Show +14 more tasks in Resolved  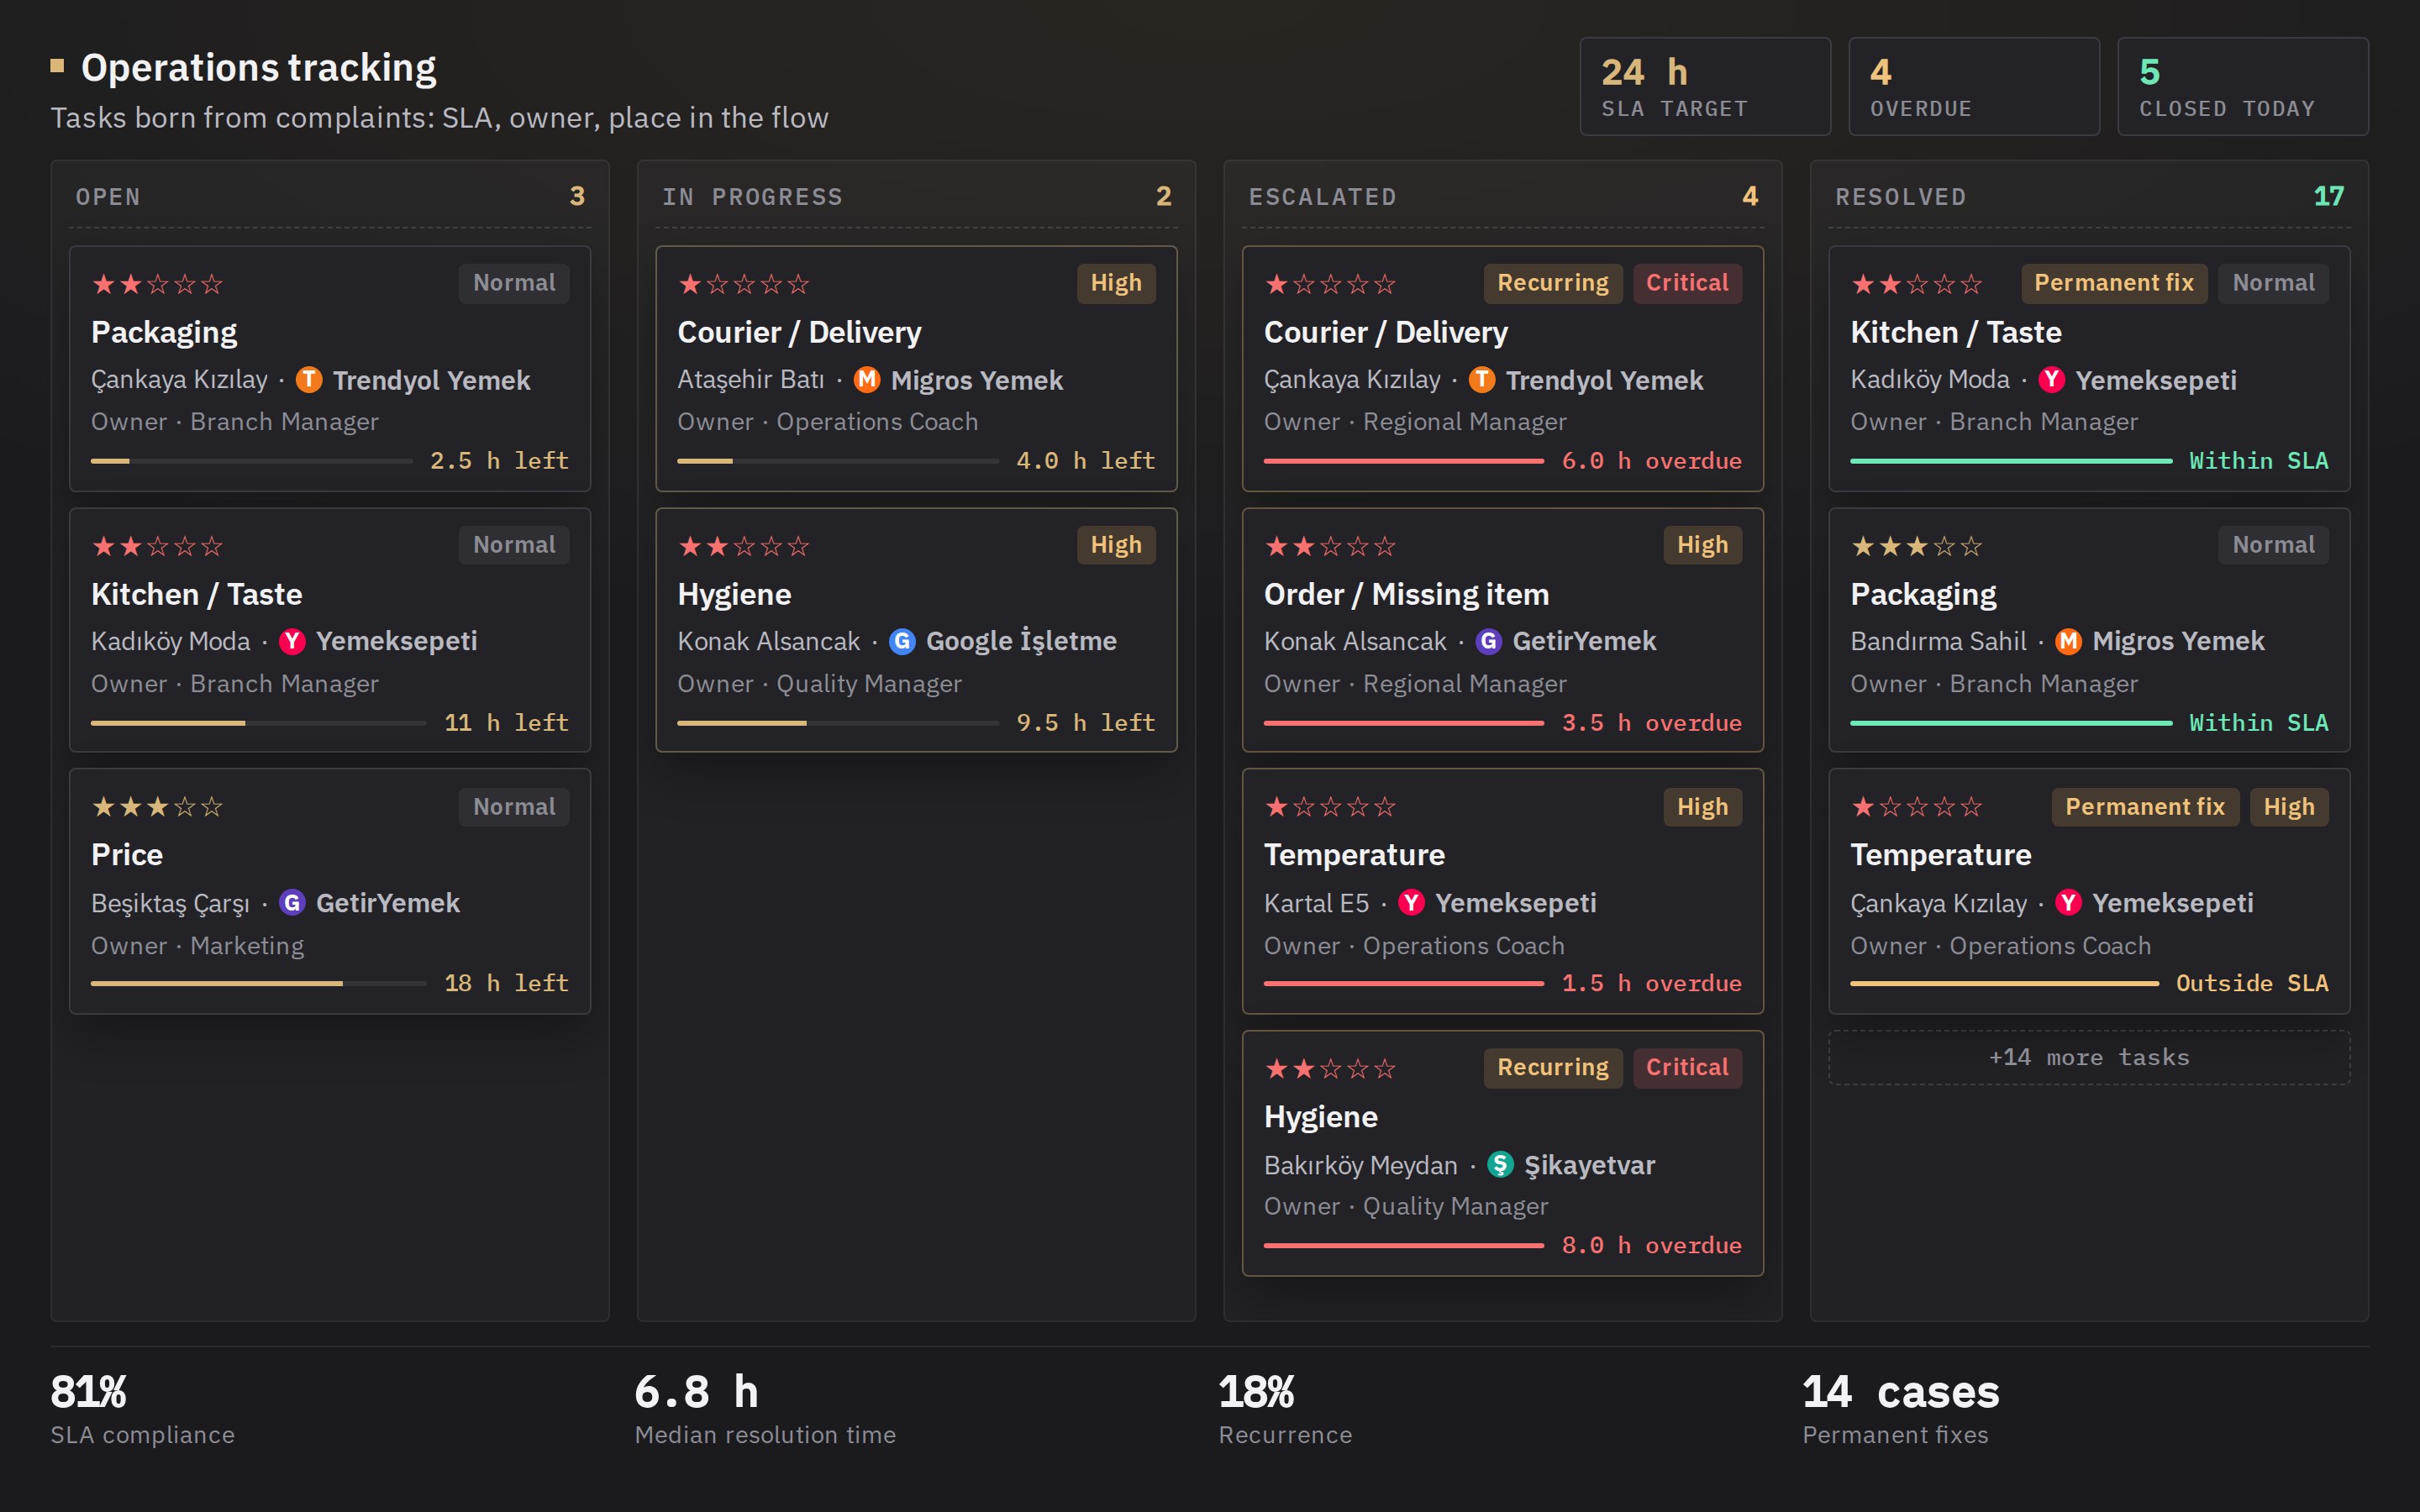click(2089, 1058)
